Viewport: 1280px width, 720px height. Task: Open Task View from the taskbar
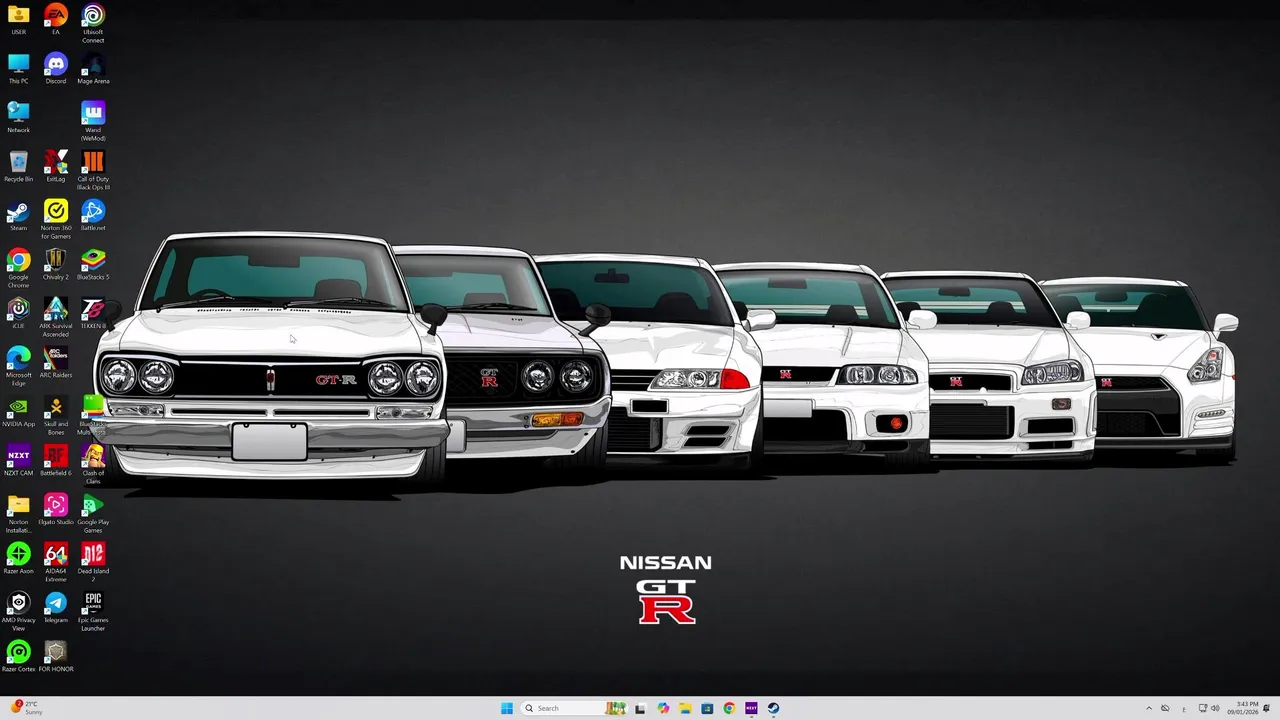640,708
